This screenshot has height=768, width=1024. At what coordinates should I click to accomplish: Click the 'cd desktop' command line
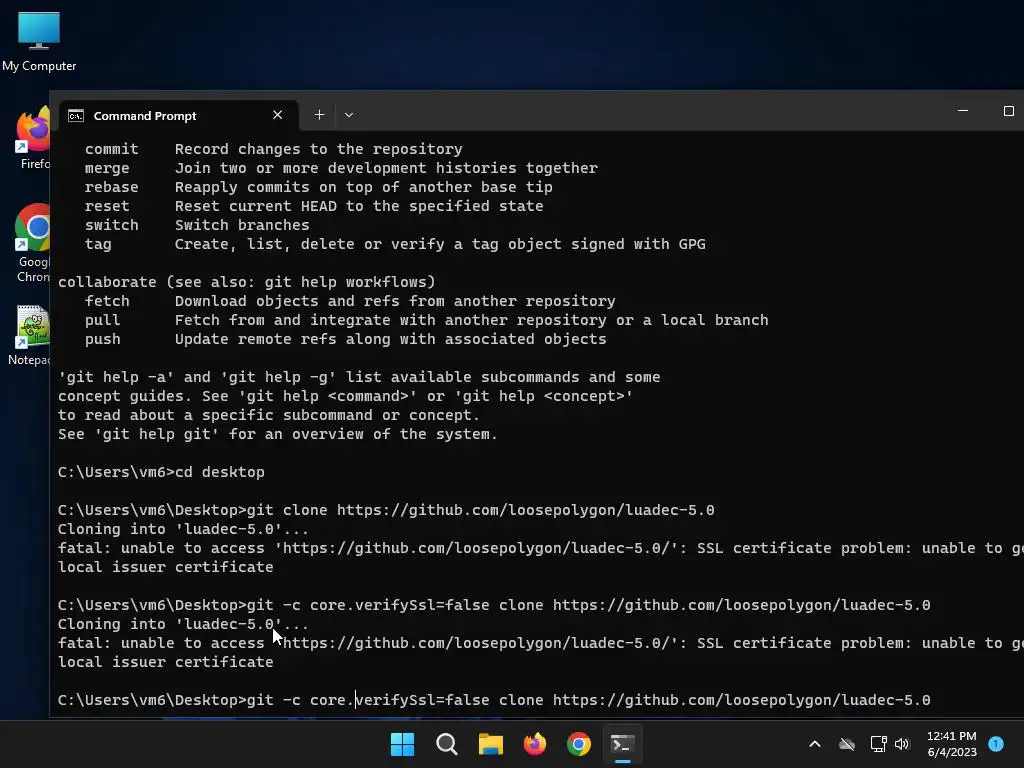161,472
